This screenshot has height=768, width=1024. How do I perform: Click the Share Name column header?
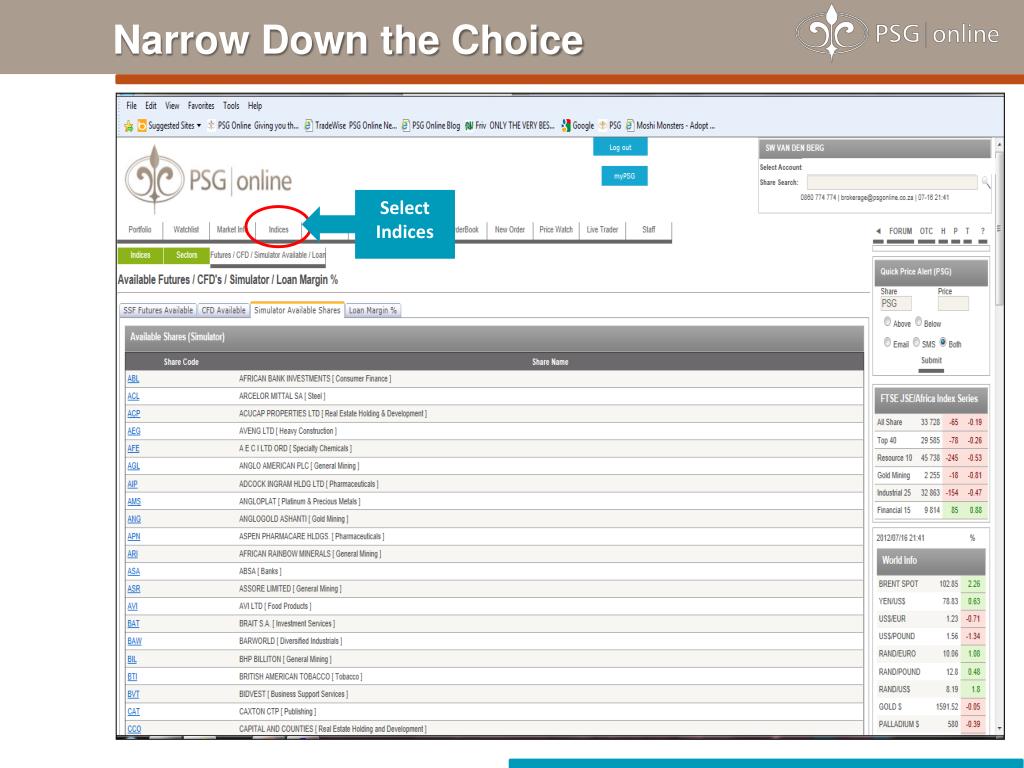coord(550,362)
